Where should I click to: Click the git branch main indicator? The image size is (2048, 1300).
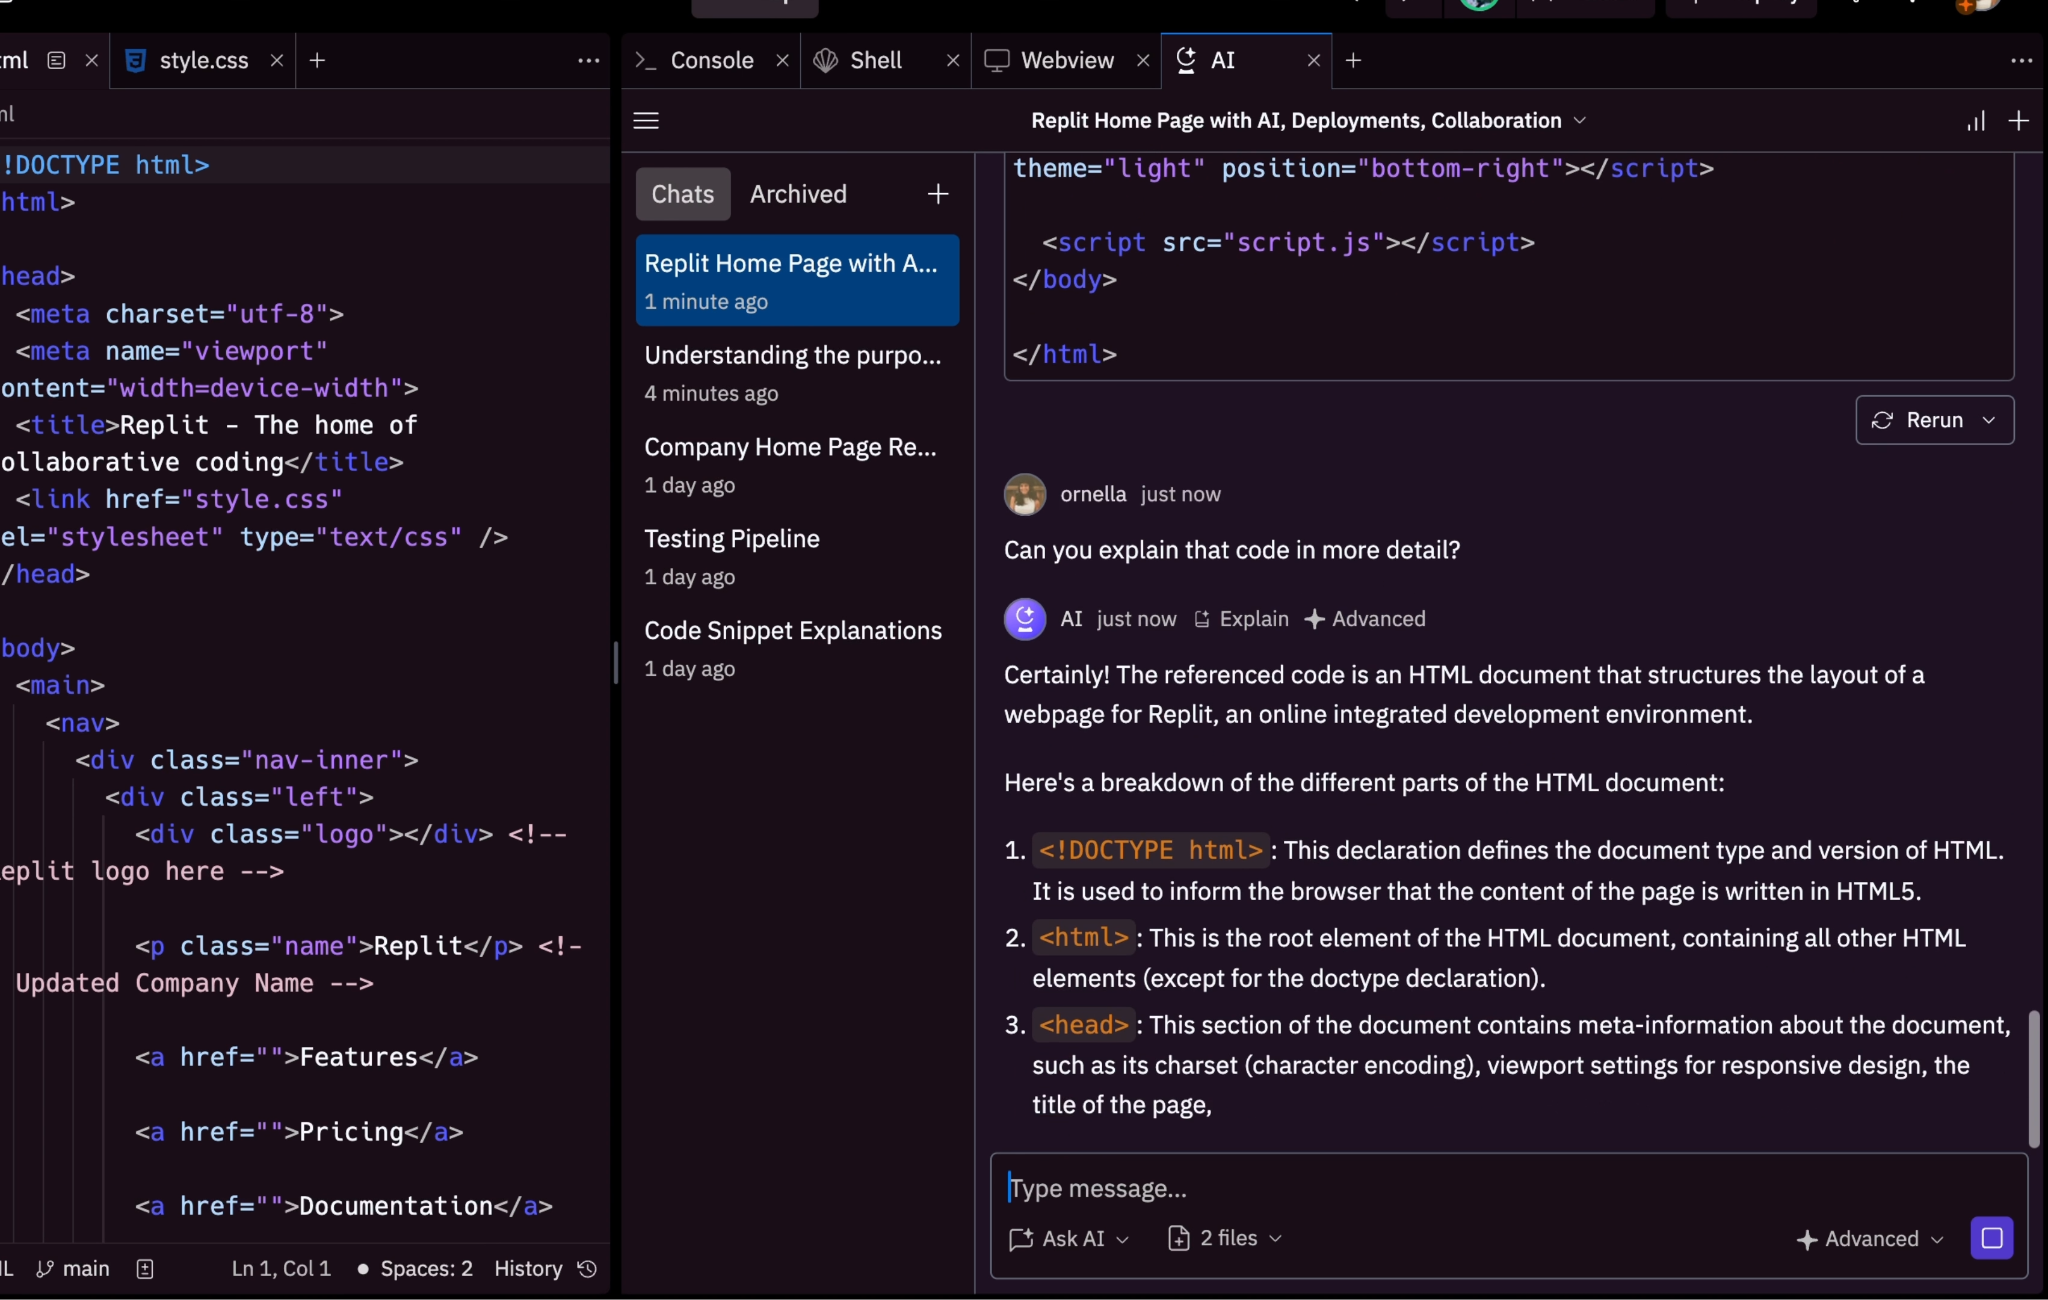tap(73, 1268)
